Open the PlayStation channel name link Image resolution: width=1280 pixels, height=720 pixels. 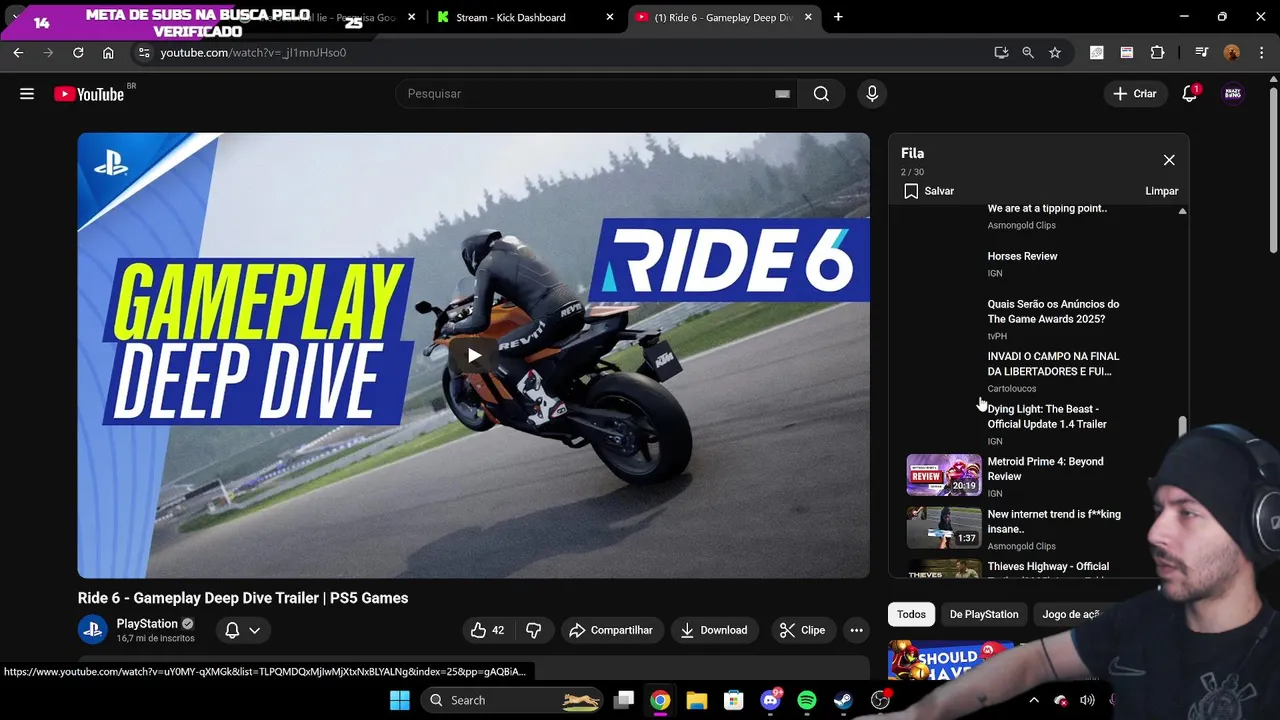click(x=147, y=624)
